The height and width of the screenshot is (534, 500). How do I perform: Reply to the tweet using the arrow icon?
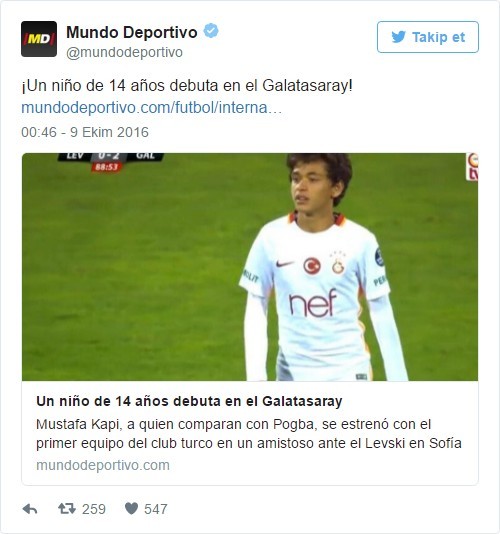[x=30, y=509]
